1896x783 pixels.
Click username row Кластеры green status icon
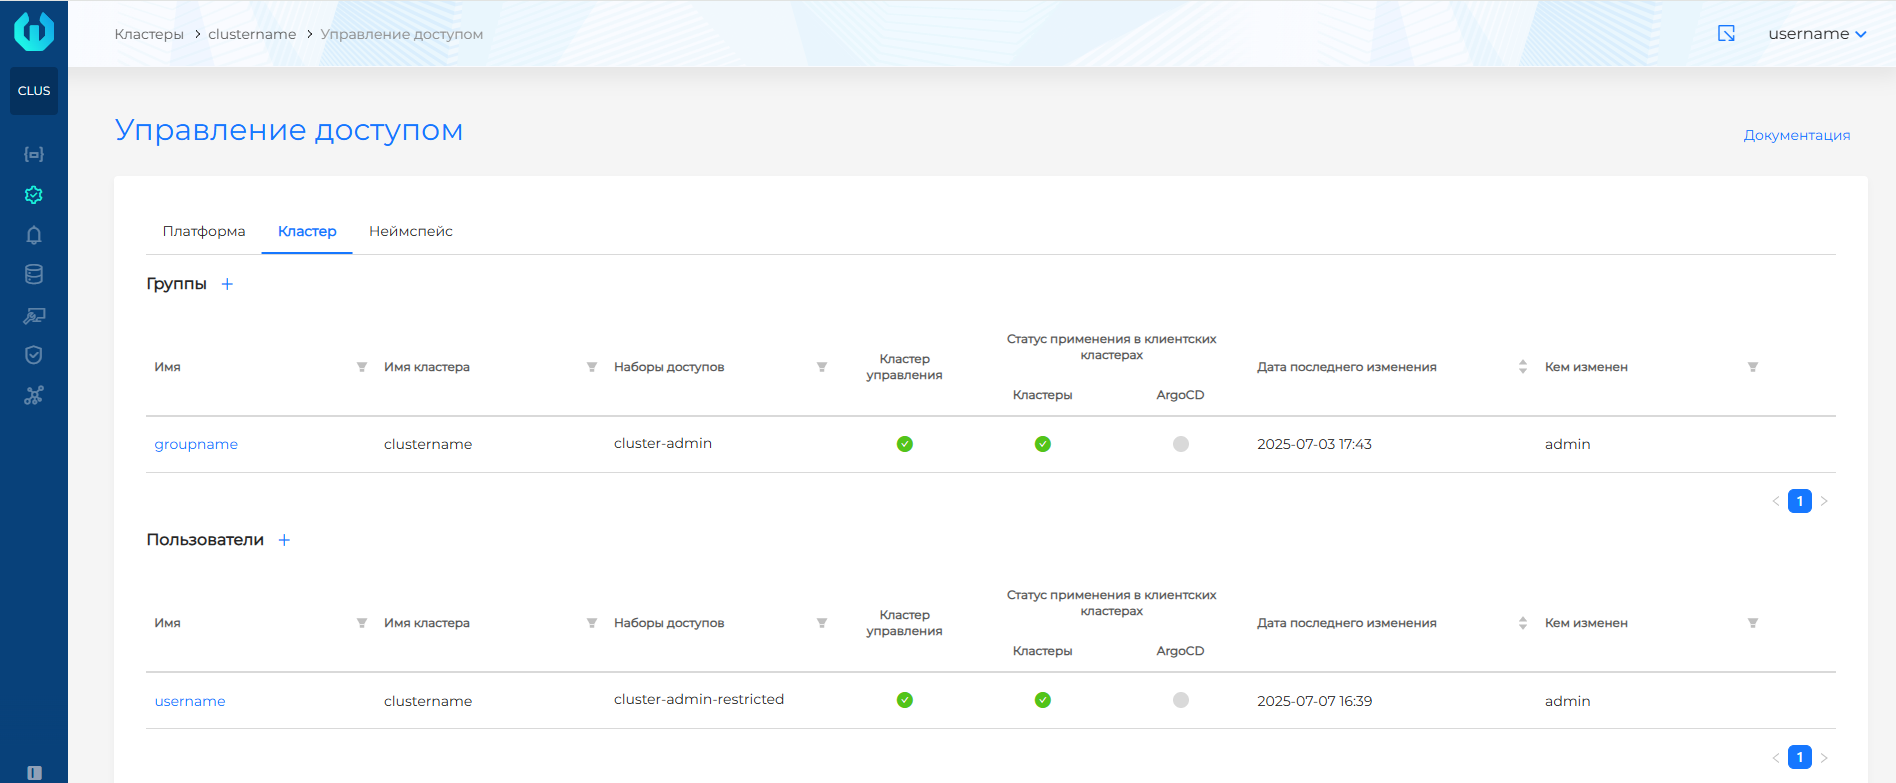coord(1043,700)
